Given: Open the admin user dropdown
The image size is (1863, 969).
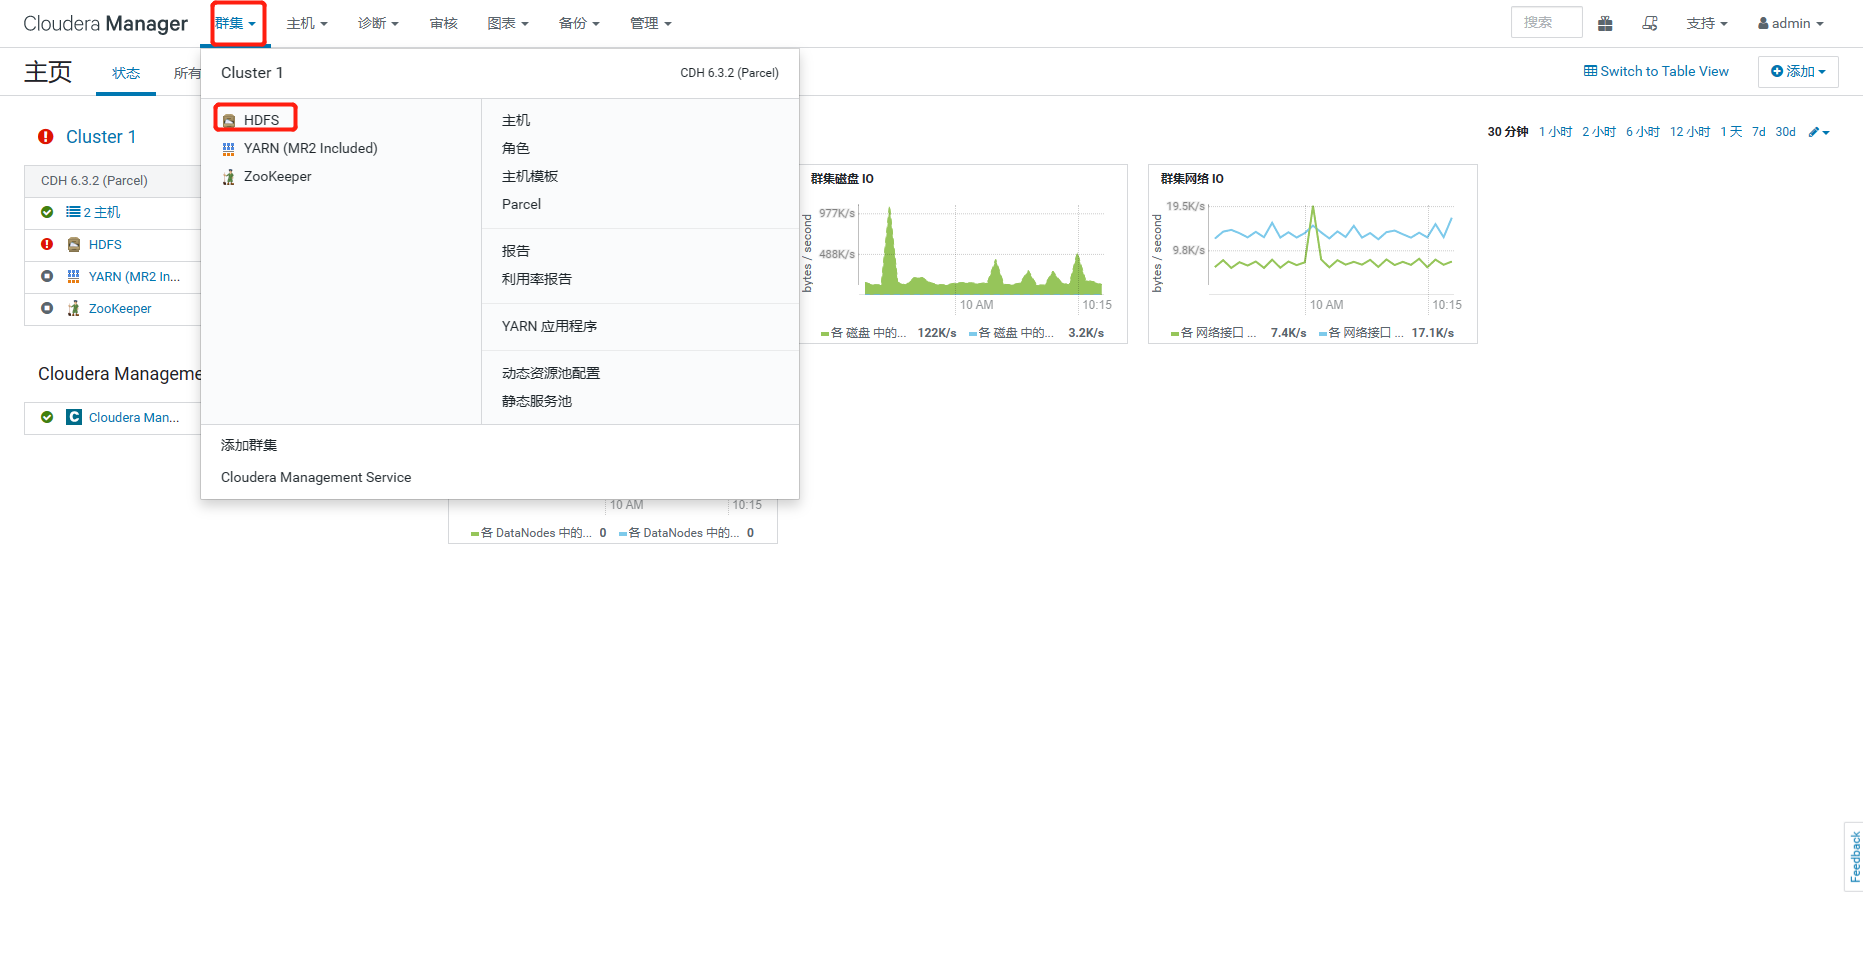Looking at the screenshot, I should (1791, 24).
